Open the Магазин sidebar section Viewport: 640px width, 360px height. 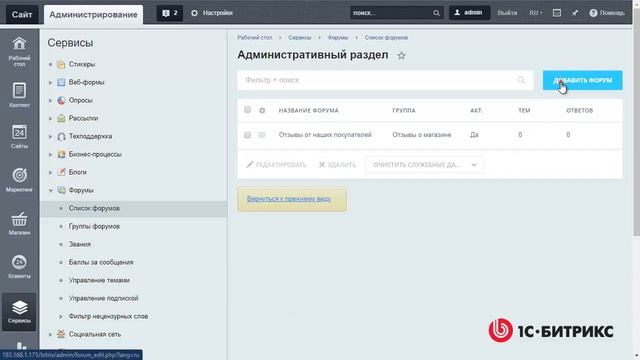(19, 223)
